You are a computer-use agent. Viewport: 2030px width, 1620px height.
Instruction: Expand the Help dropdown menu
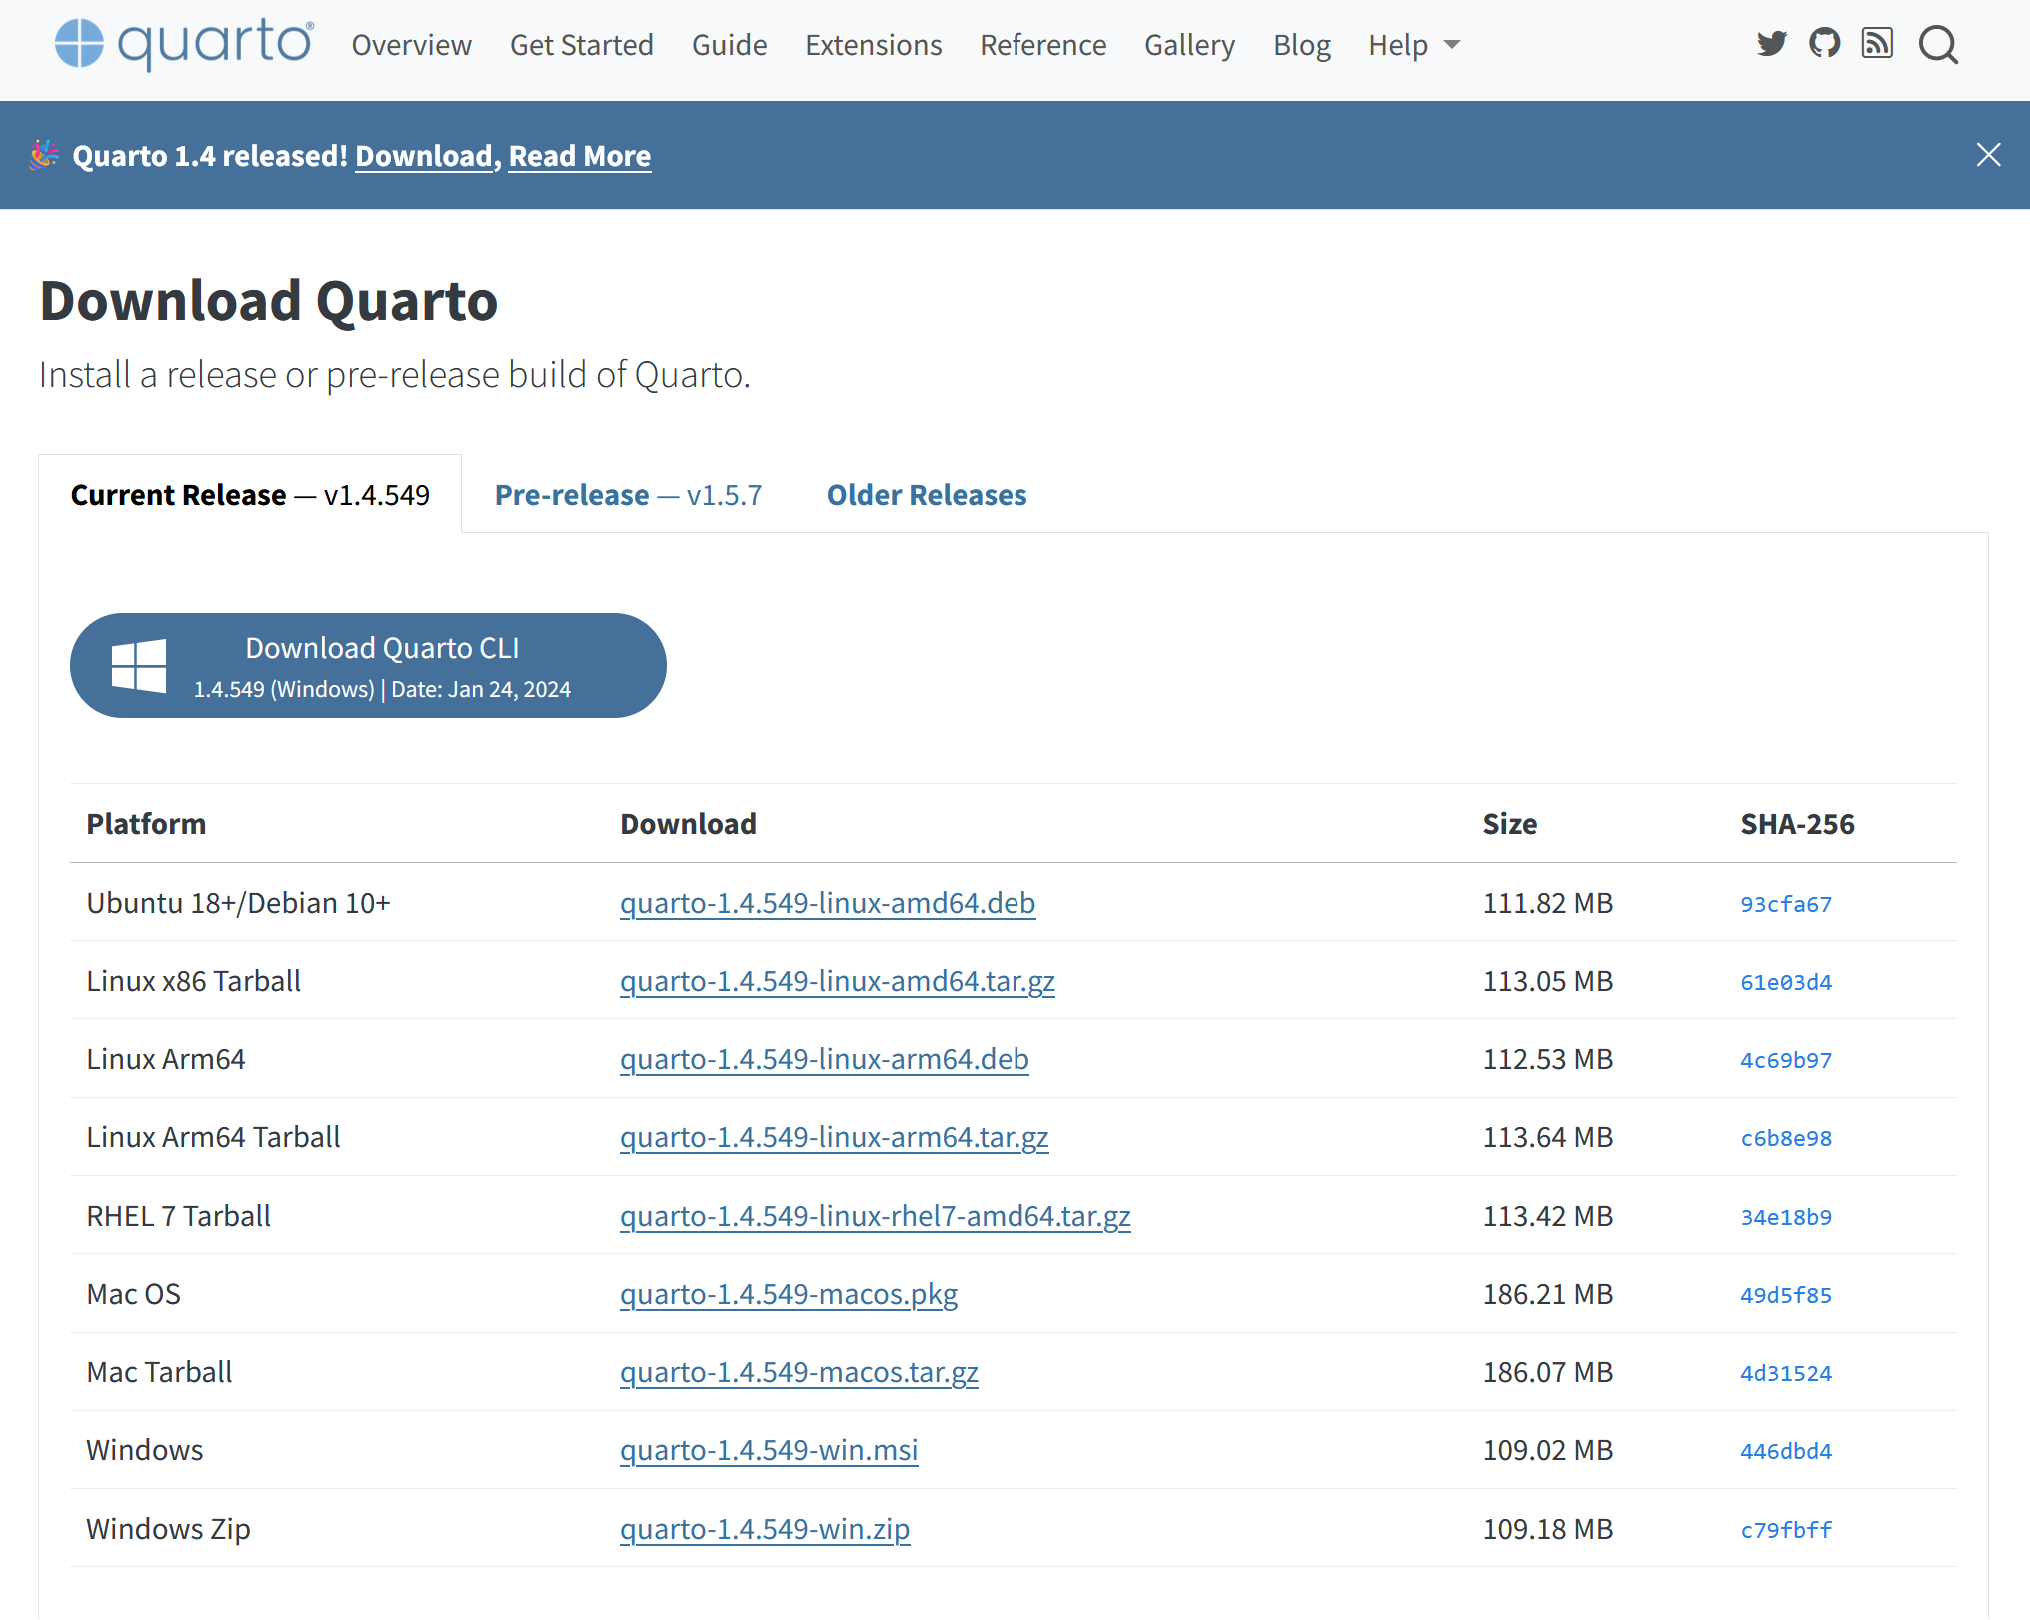(1414, 45)
